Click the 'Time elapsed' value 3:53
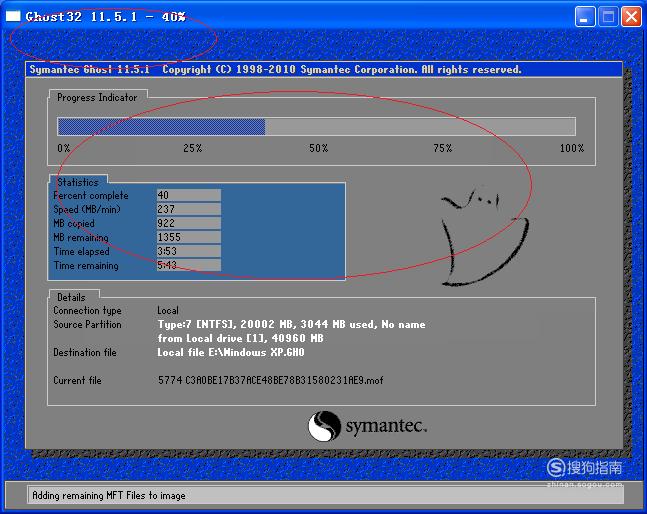Viewport: 647px width, 514px height. point(189,251)
